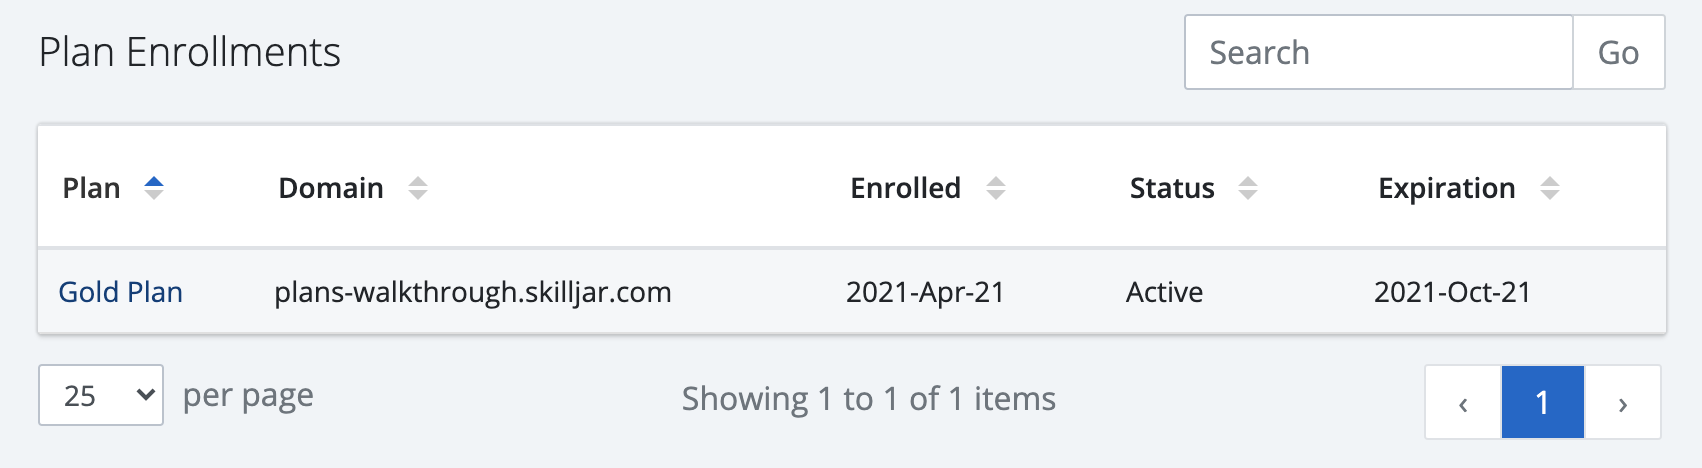Go to next page arrow
Image resolution: width=1702 pixels, height=468 pixels.
tap(1622, 403)
